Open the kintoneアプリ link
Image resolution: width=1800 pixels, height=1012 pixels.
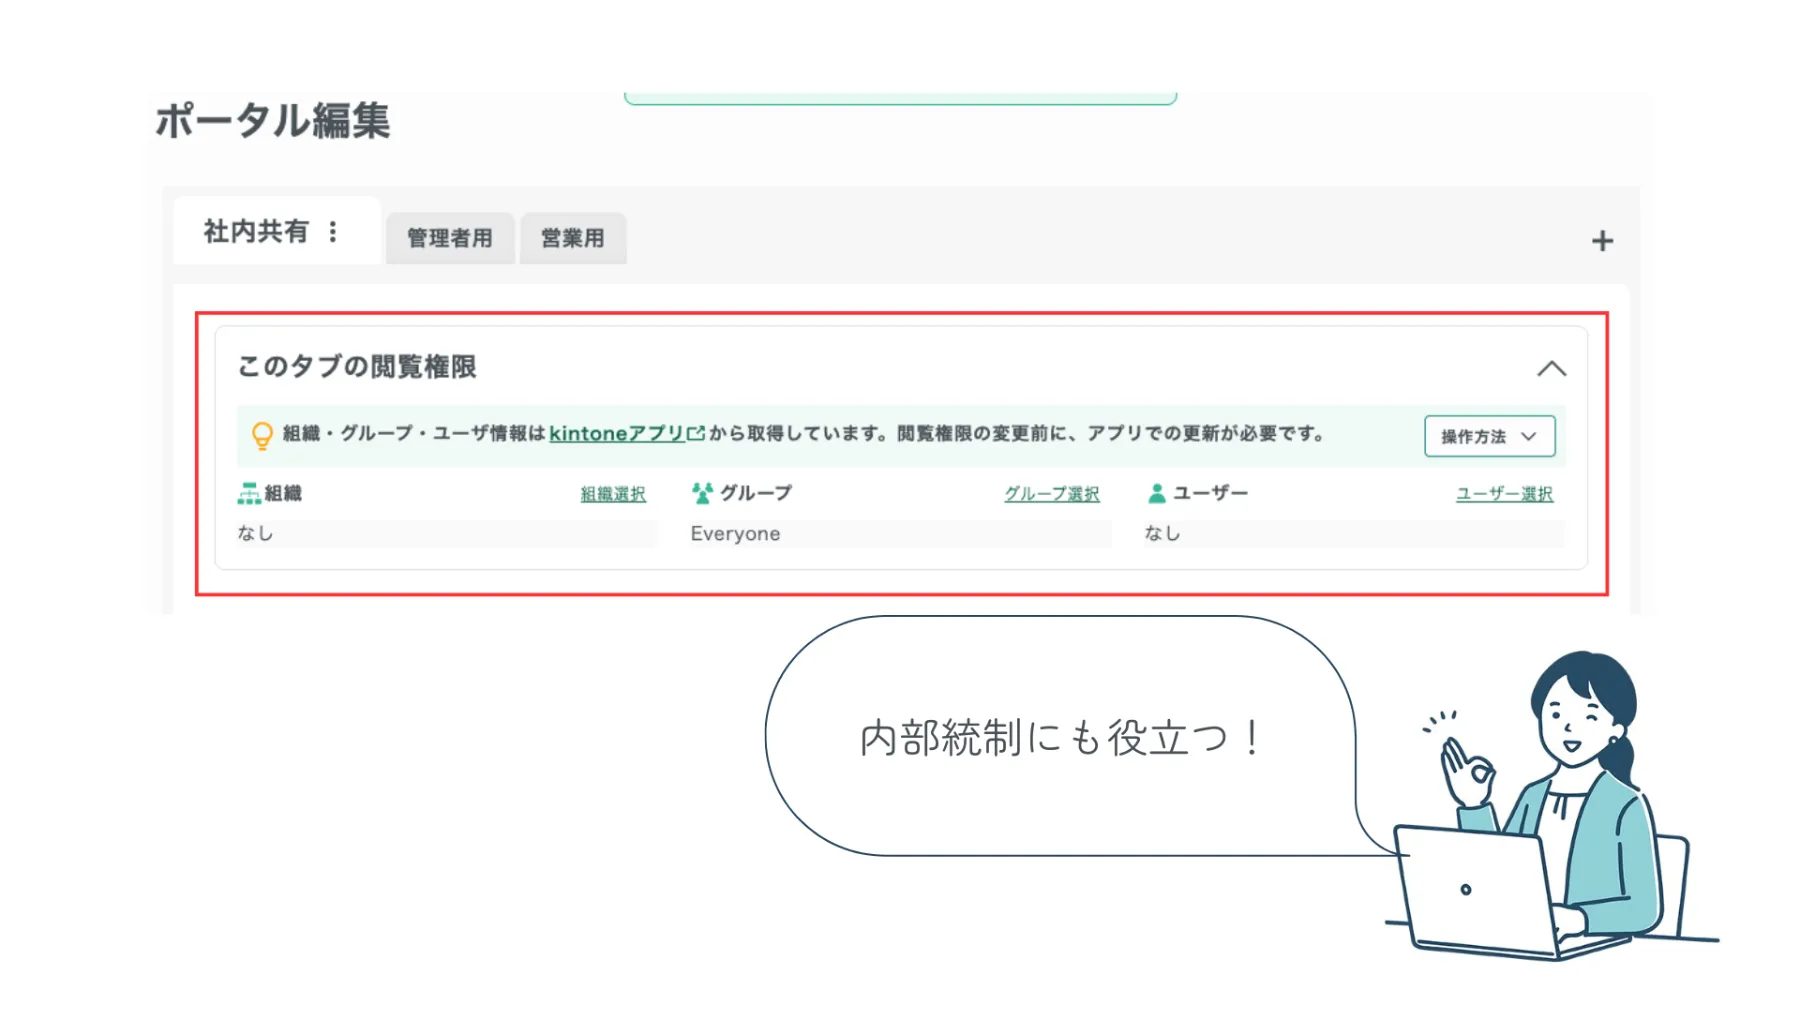[x=616, y=433]
